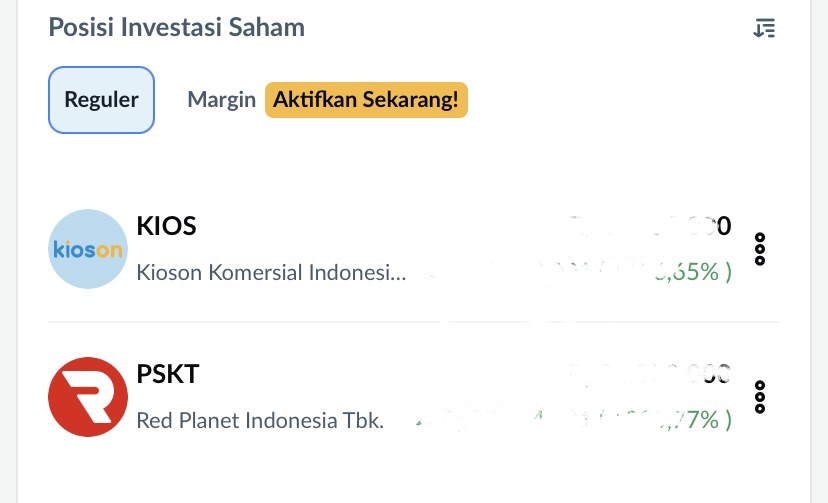This screenshot has height=503, width=828.
Task: Open the KIOS ticker symbol
Action: pos(166,227)
